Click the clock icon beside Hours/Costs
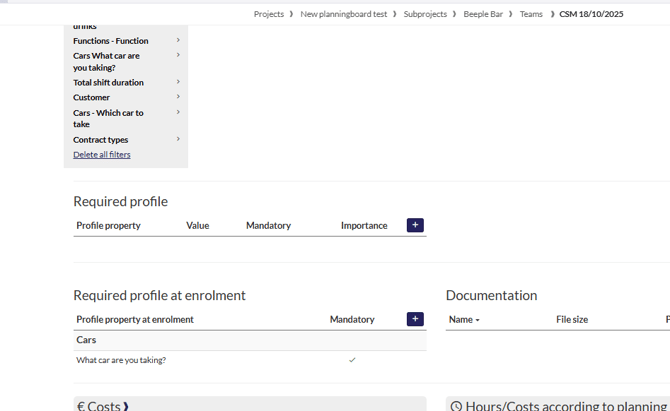The width and height of the screenshot is (670, 411). coord(456,406)
